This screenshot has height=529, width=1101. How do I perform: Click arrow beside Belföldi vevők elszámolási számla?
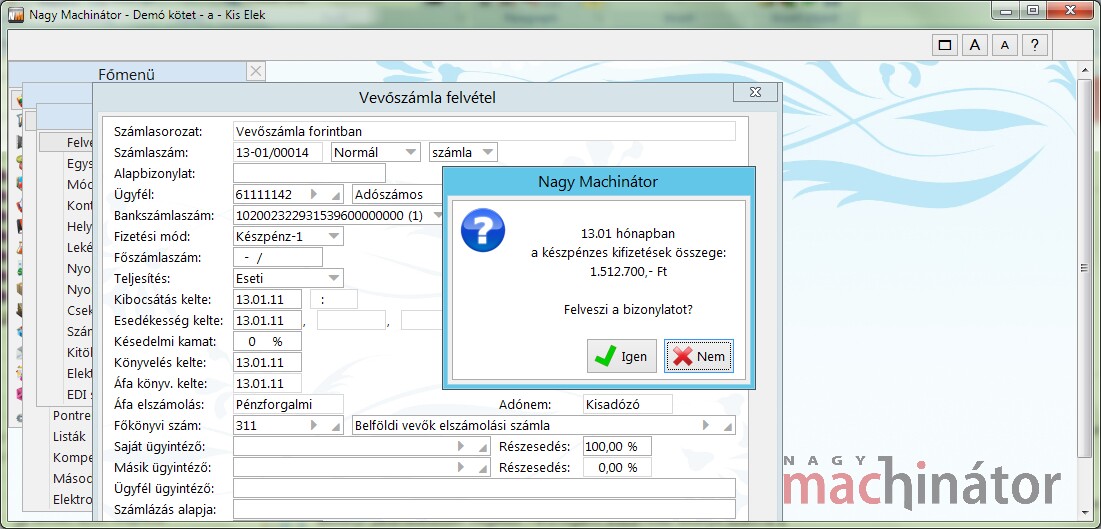pyautogui.click(x=706, y=425)
